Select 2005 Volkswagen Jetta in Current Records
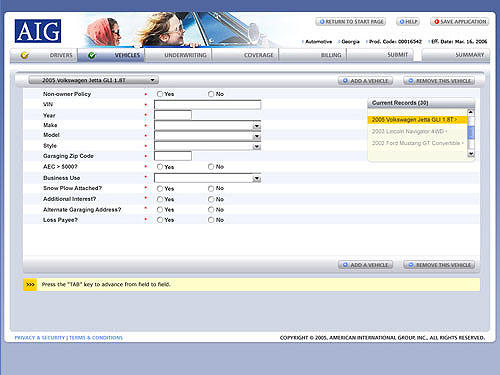This screenshot has height=375, width=500. (x=417, y=120)
